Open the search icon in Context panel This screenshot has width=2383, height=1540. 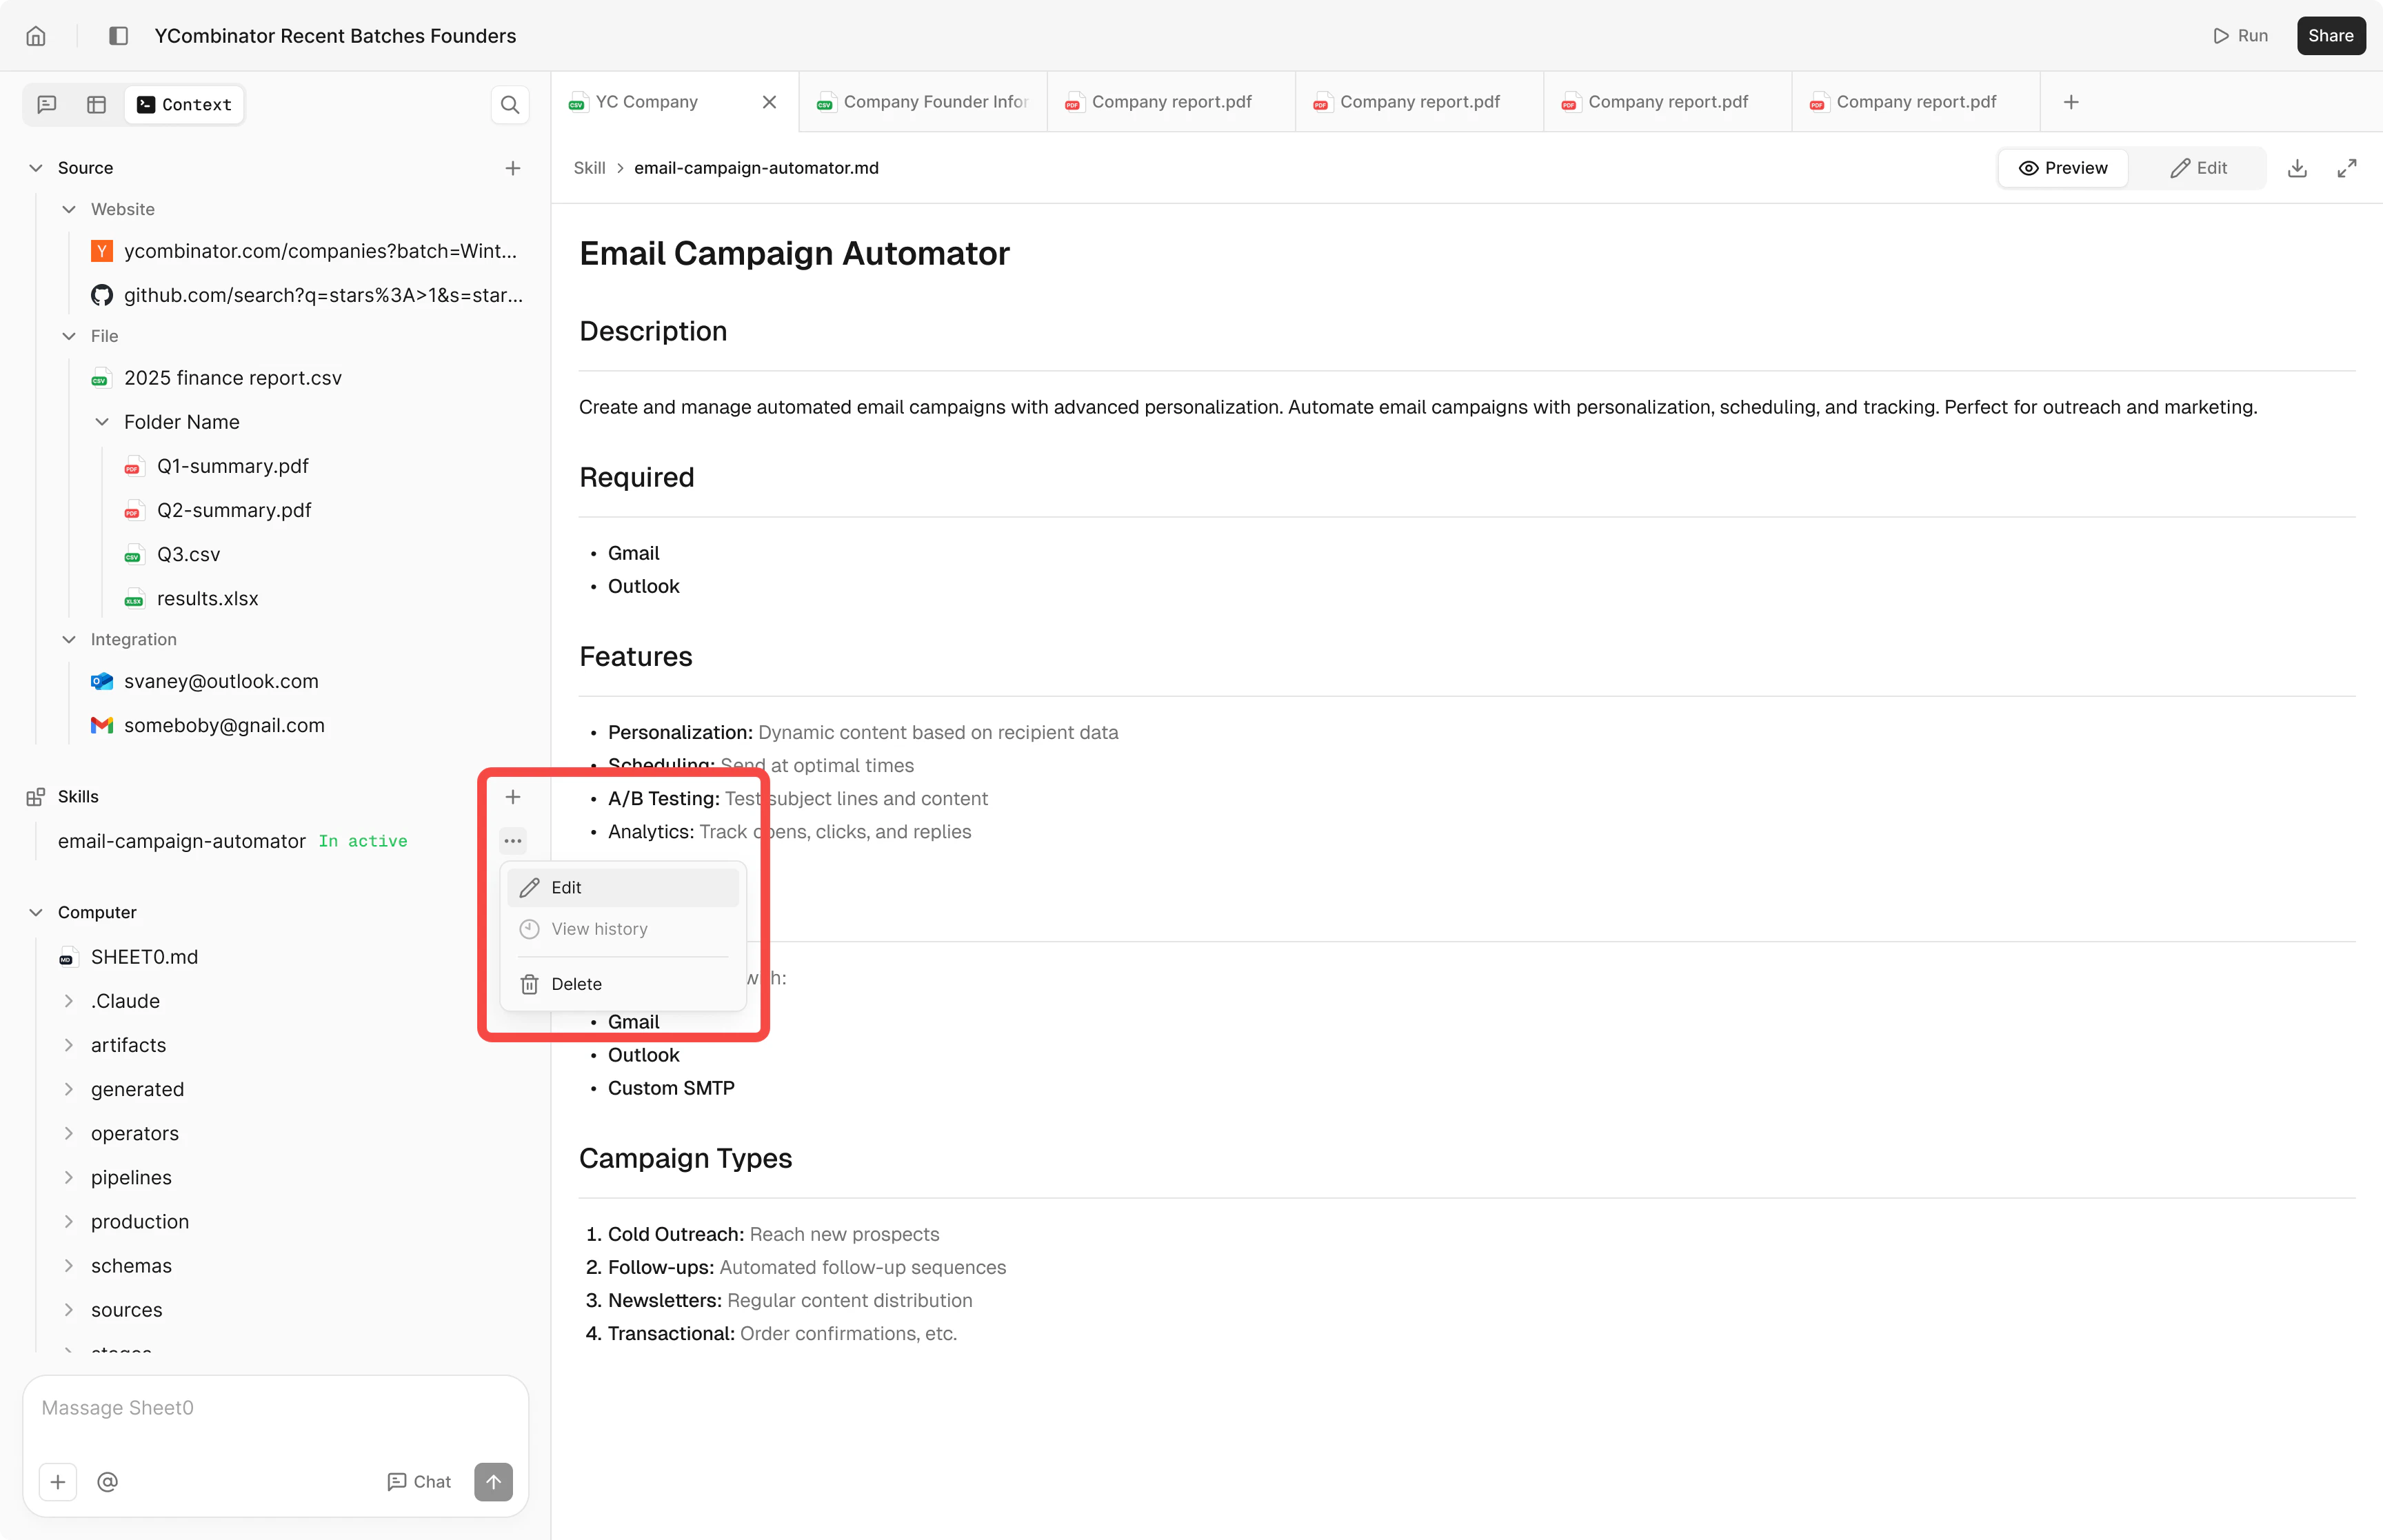click(x=510, y=105)
